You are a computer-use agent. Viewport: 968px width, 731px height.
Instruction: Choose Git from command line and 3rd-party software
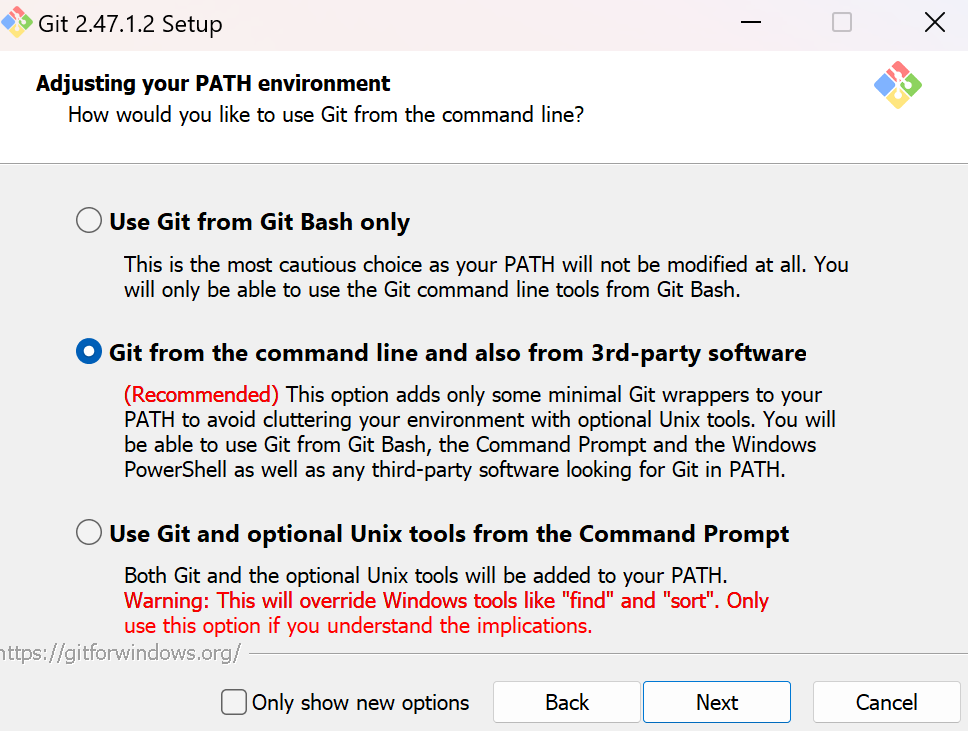(x=89, y=351)
